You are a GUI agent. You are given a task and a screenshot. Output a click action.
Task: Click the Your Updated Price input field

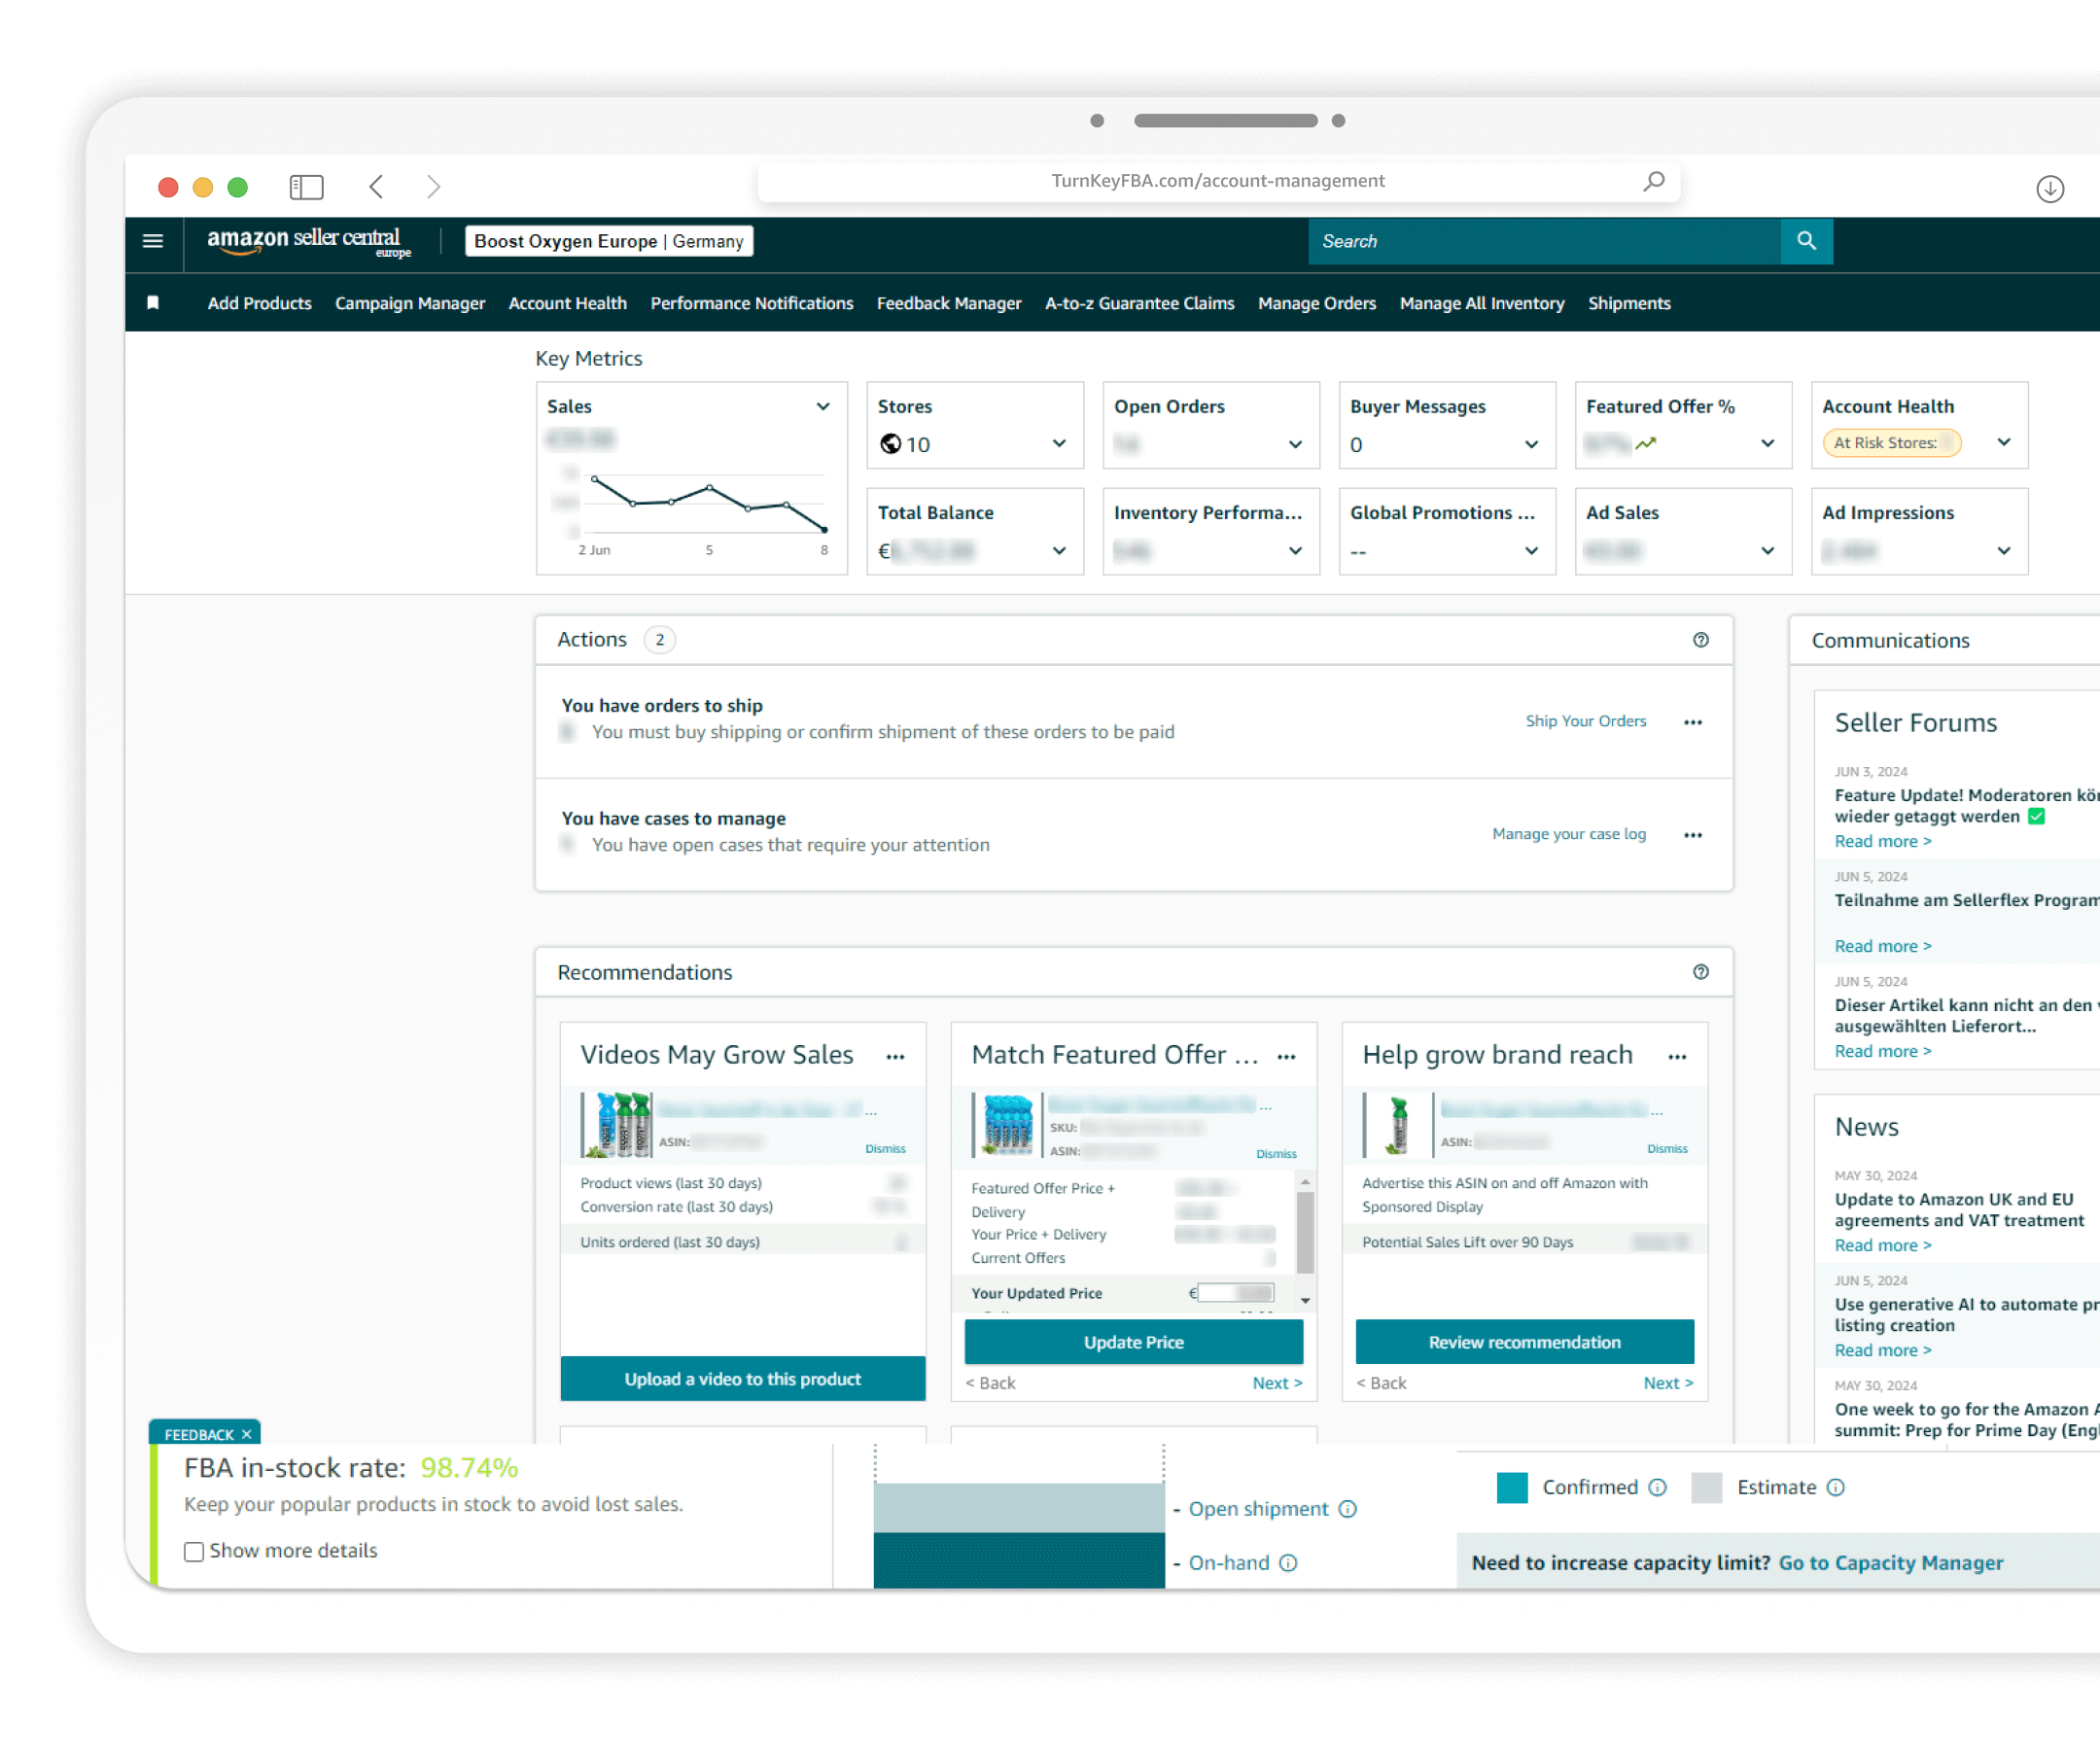(x=1235, y=1293)
